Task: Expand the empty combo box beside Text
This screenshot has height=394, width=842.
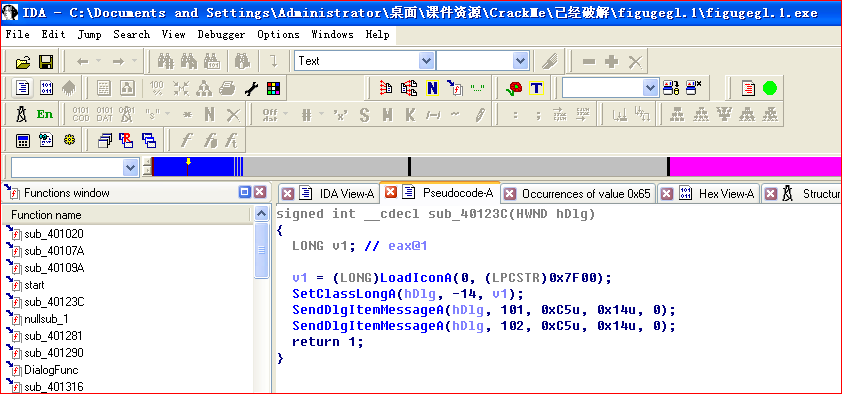Action: click(x=520, y=61)
